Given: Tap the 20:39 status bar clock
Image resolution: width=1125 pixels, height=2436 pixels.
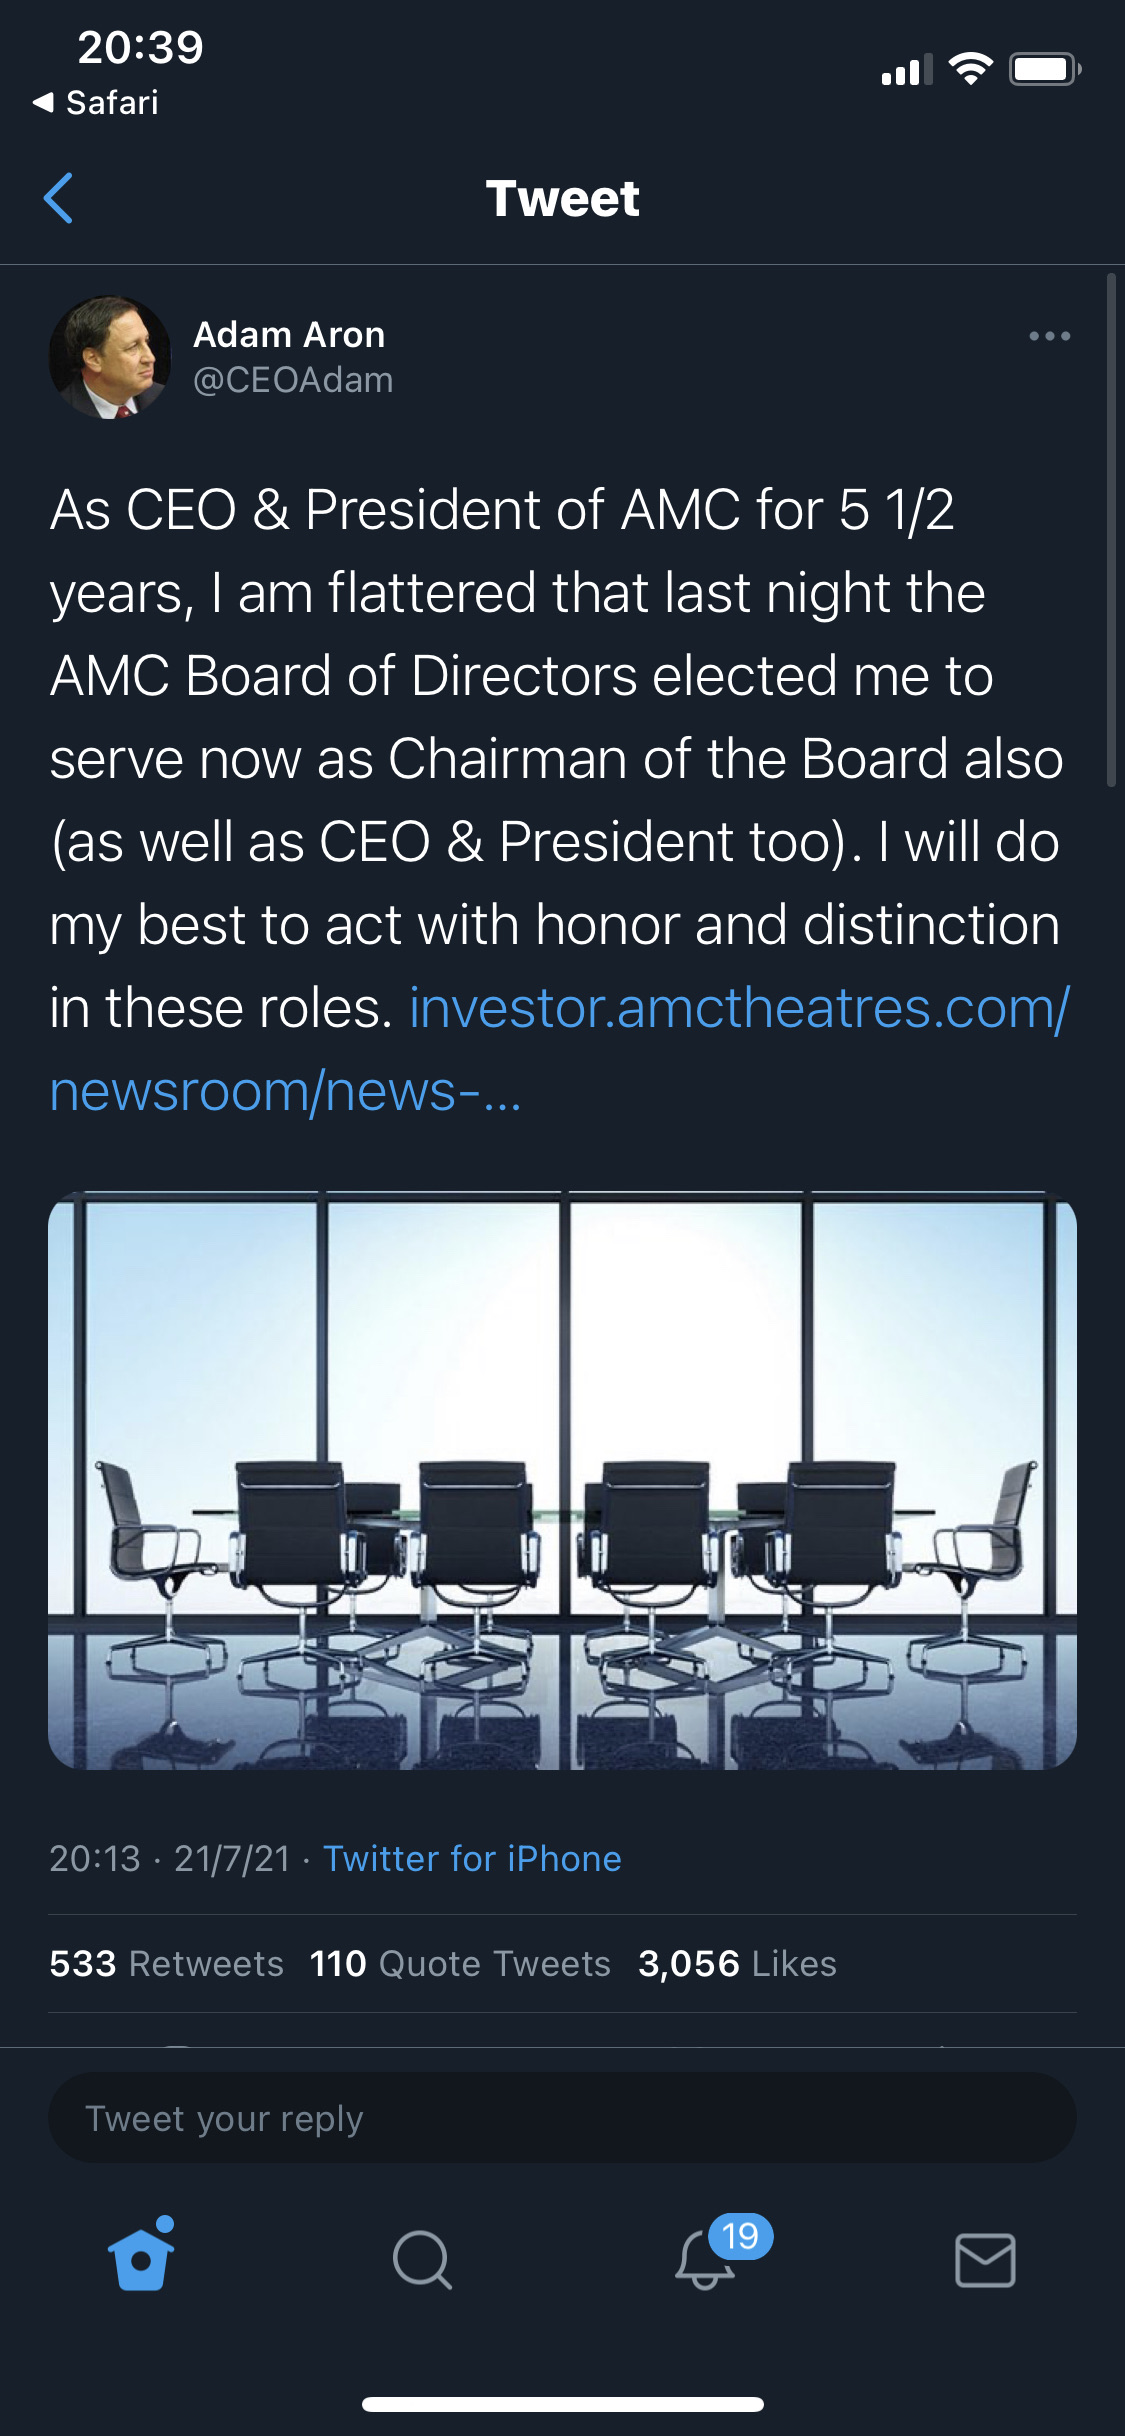Looking at the screenshot, I should coord(140,47).
